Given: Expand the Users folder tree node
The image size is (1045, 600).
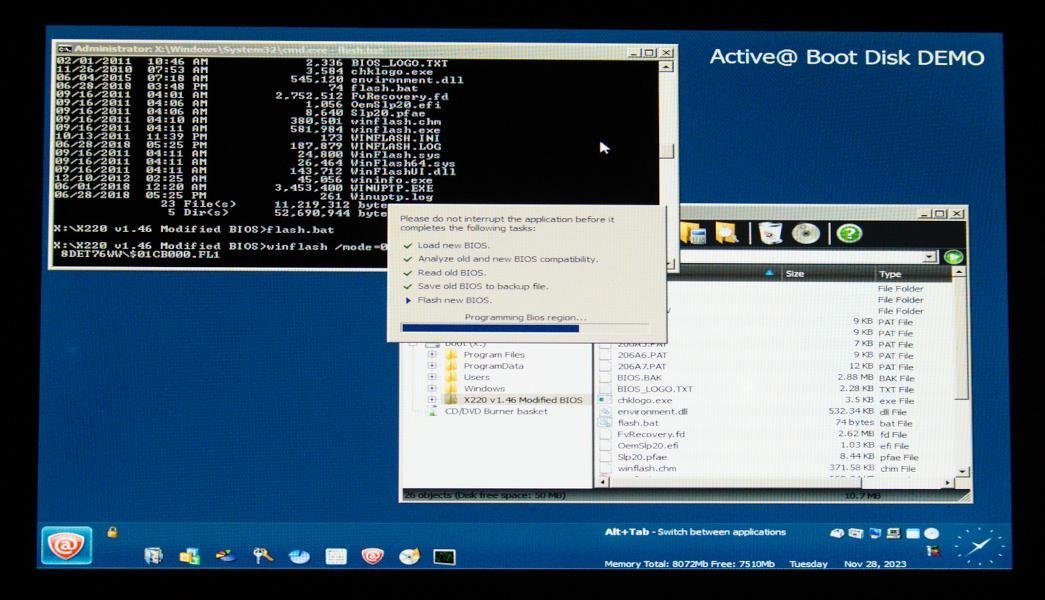Looking at the screenshot, I should (432, 377).
